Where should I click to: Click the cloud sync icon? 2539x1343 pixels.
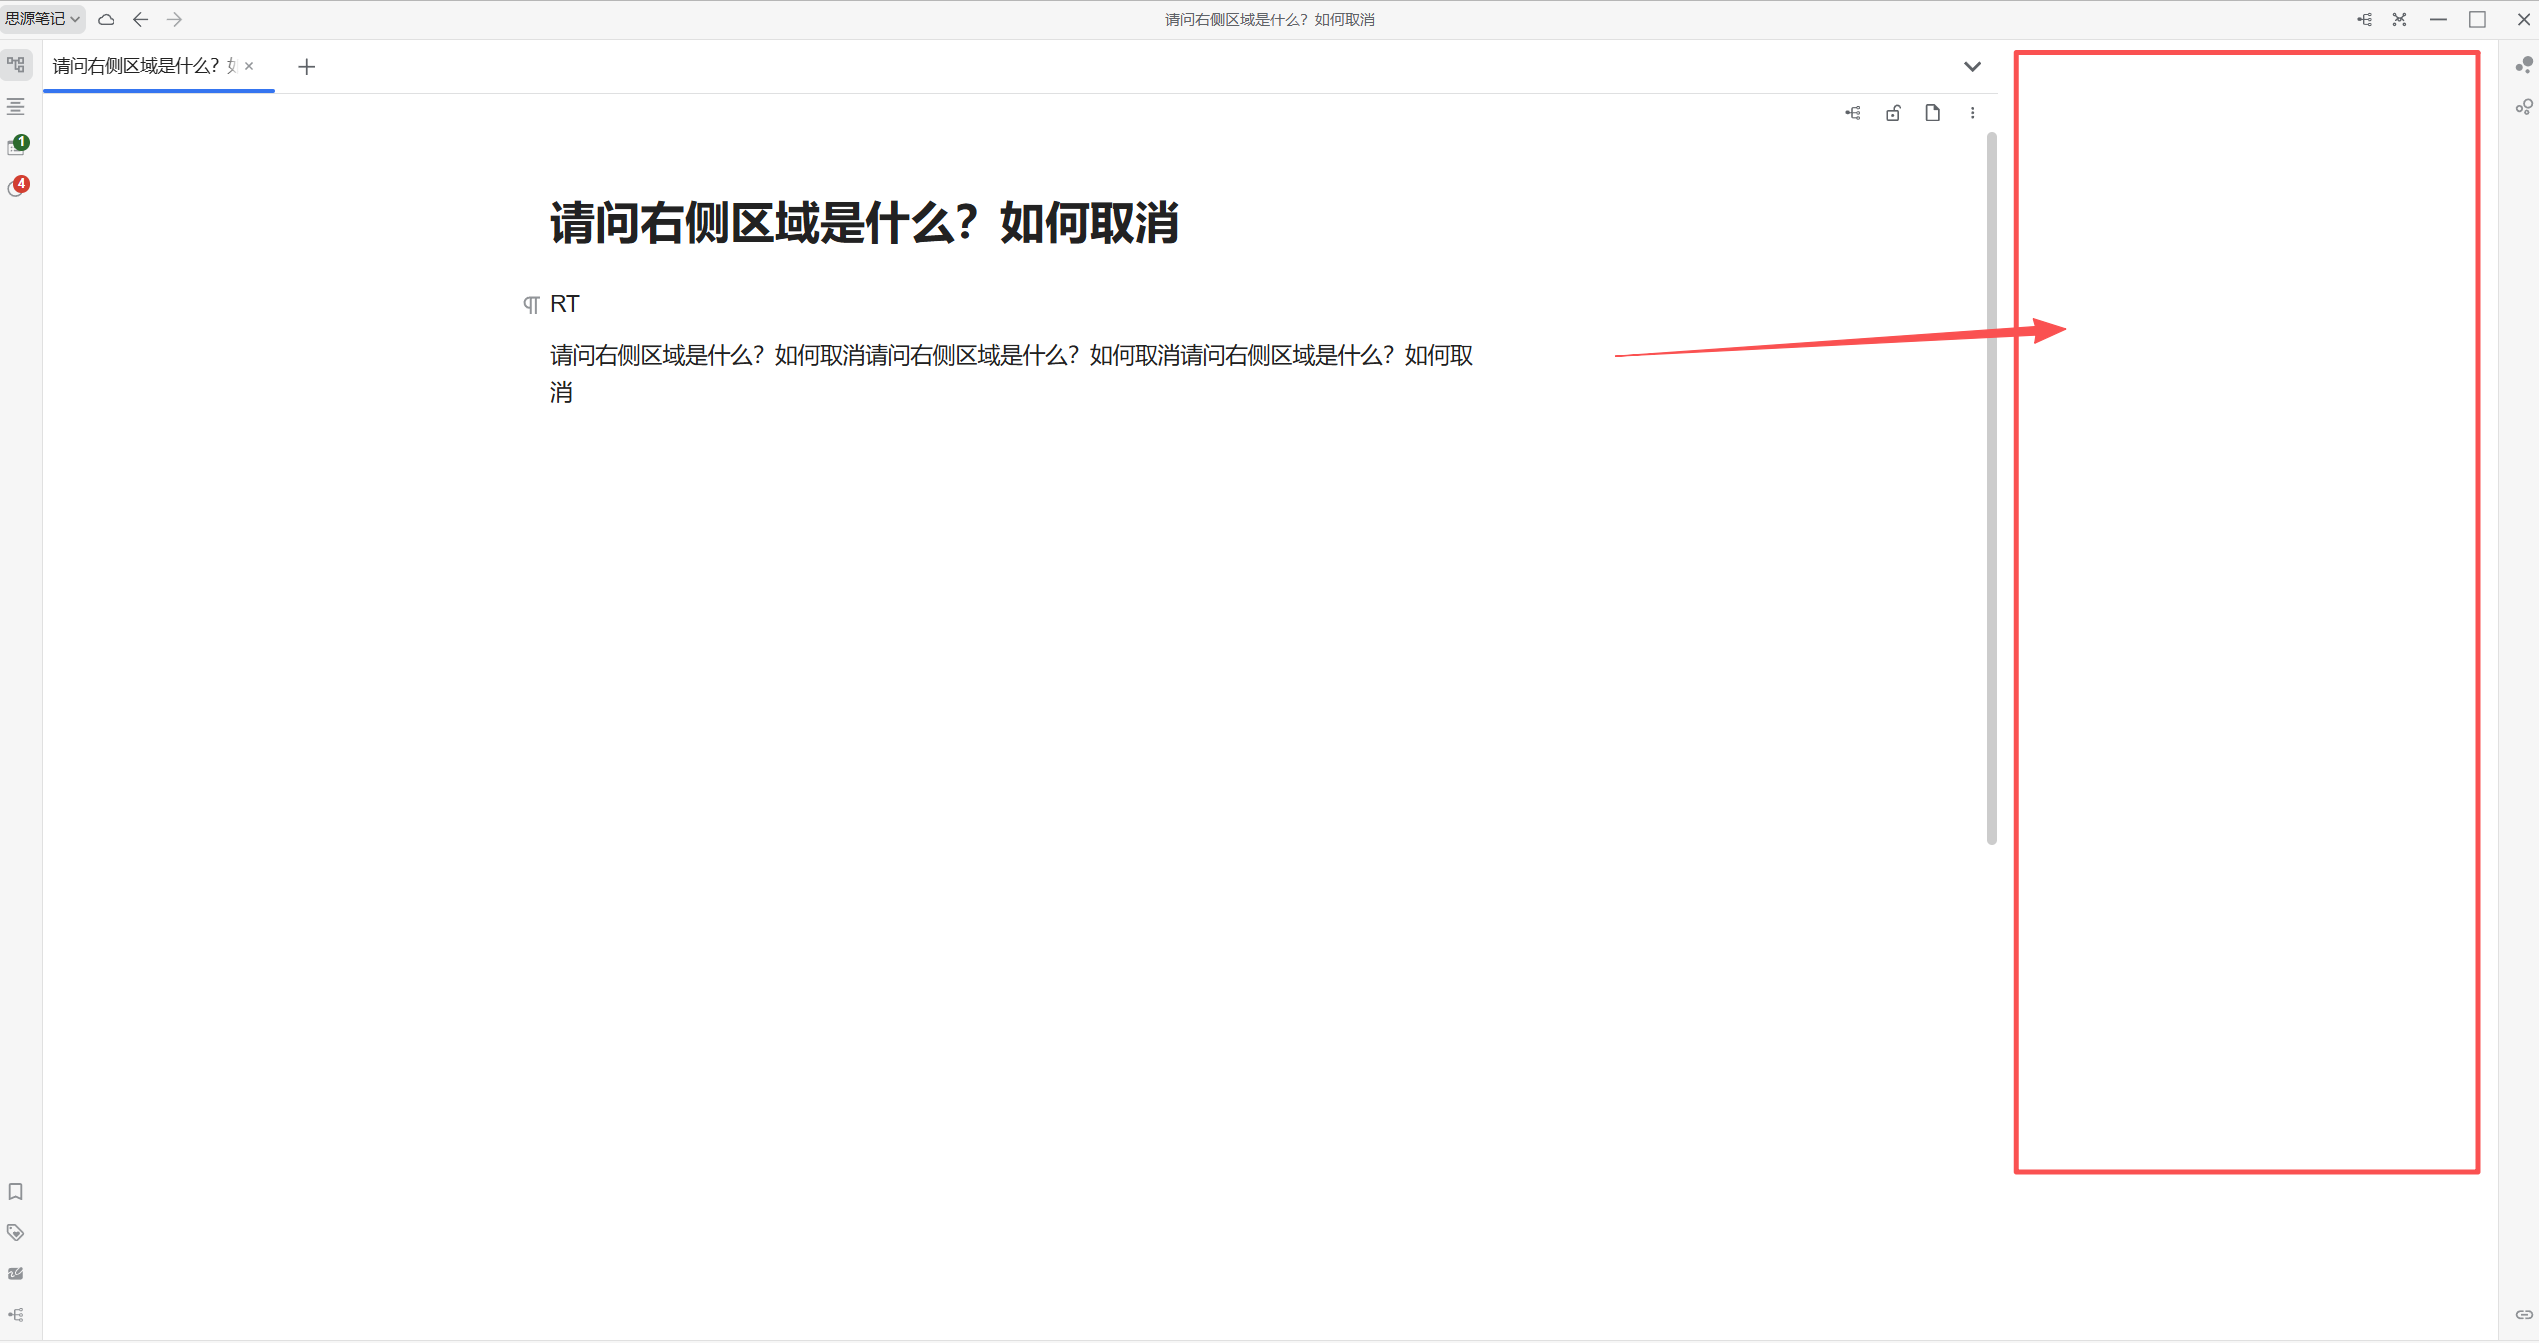tap(106, 19)
